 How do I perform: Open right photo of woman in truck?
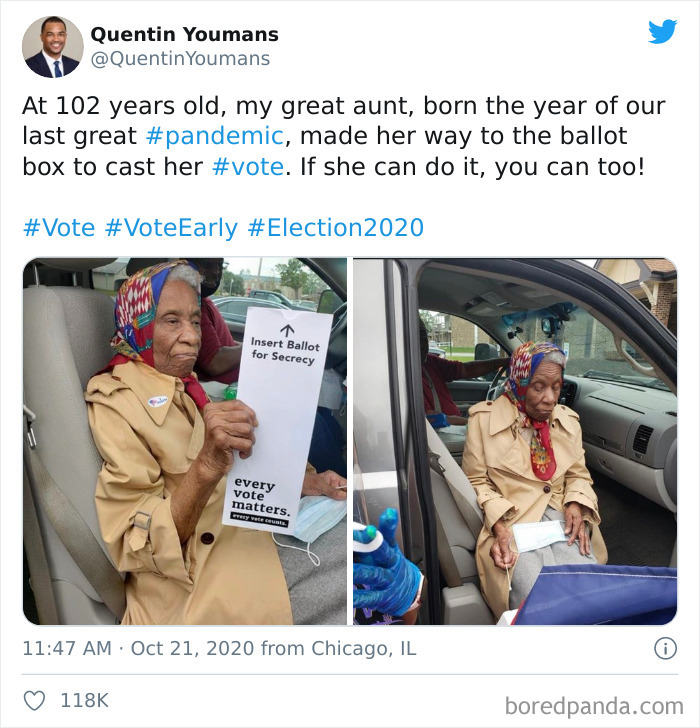click(x=515, y=441)
